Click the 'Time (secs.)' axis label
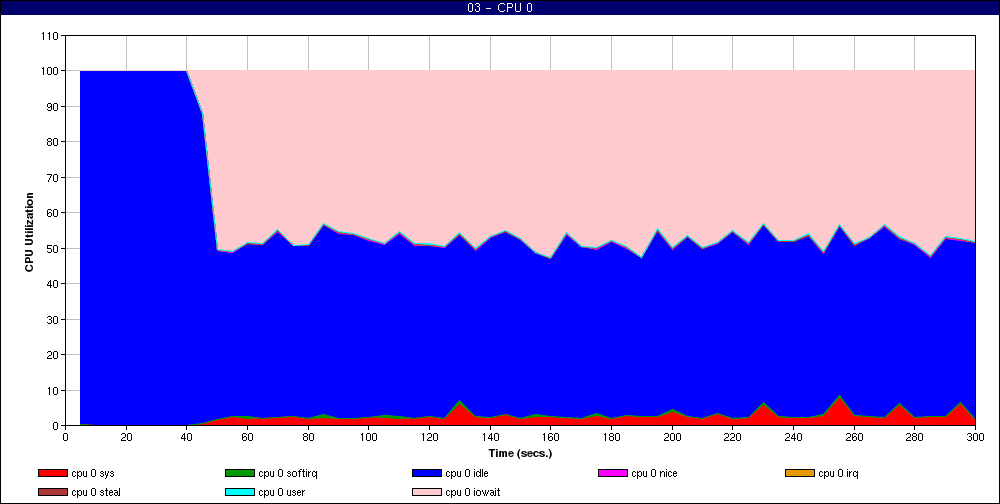1000x504 pixels. 520,454
